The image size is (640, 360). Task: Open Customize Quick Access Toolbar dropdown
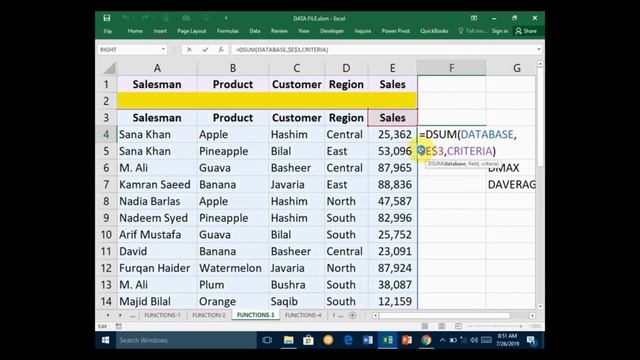[226, 18]
